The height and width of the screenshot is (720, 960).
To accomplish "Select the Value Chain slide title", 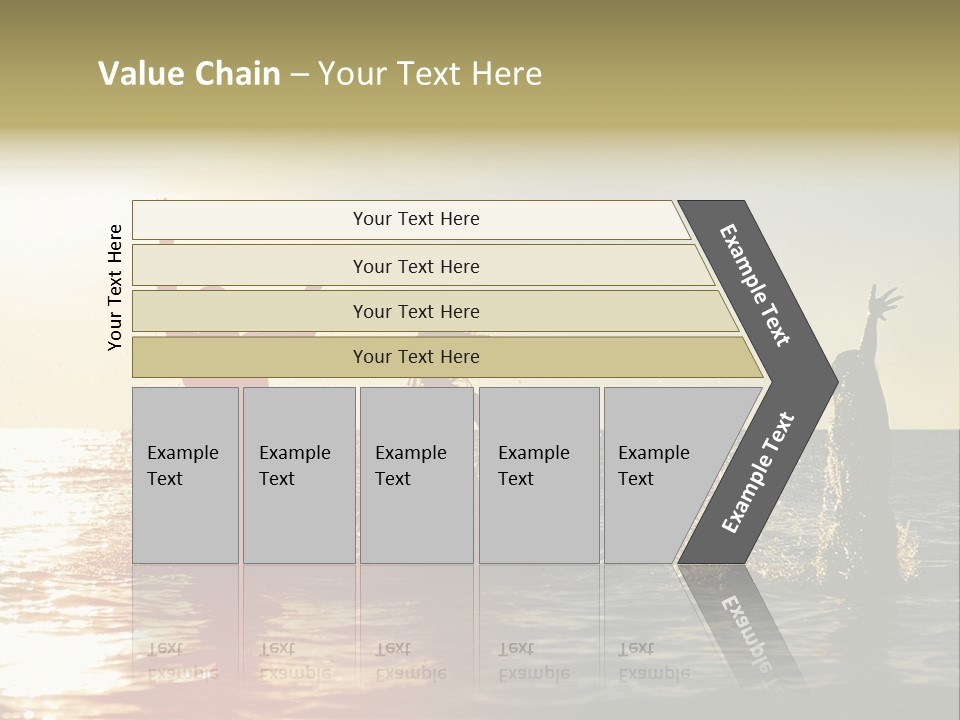I will point(320,73).
